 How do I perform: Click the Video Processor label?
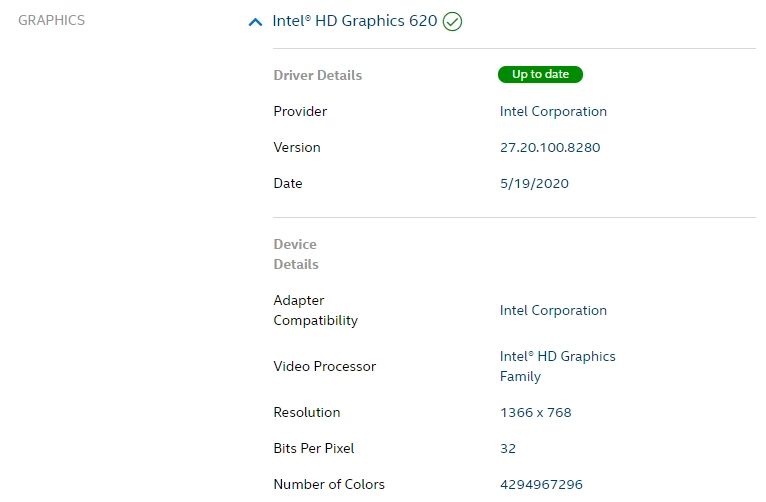coord(324,366)
